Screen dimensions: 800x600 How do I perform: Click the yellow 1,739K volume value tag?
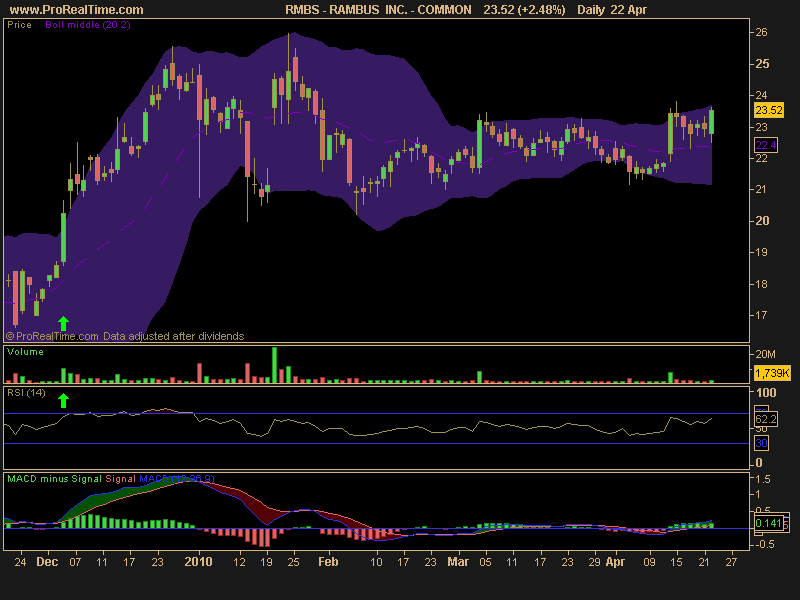772,373
